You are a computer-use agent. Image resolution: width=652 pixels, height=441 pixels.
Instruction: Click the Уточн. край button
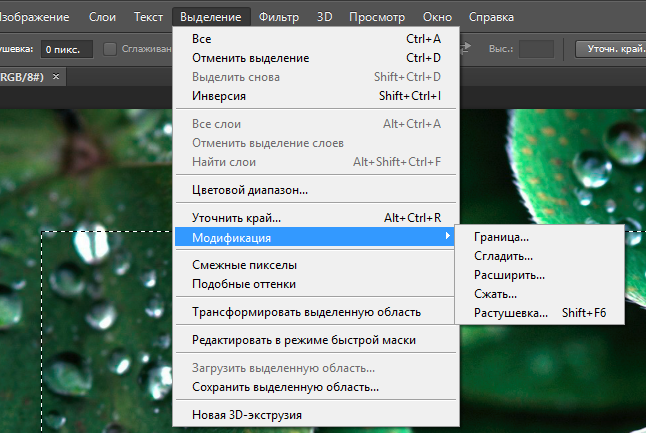point(612,49)
